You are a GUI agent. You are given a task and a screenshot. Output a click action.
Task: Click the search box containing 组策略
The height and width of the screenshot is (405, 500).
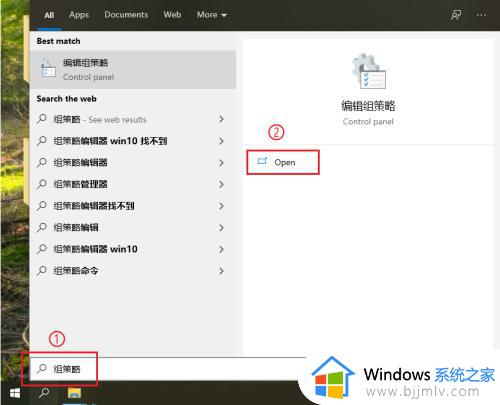pos(167,369)
